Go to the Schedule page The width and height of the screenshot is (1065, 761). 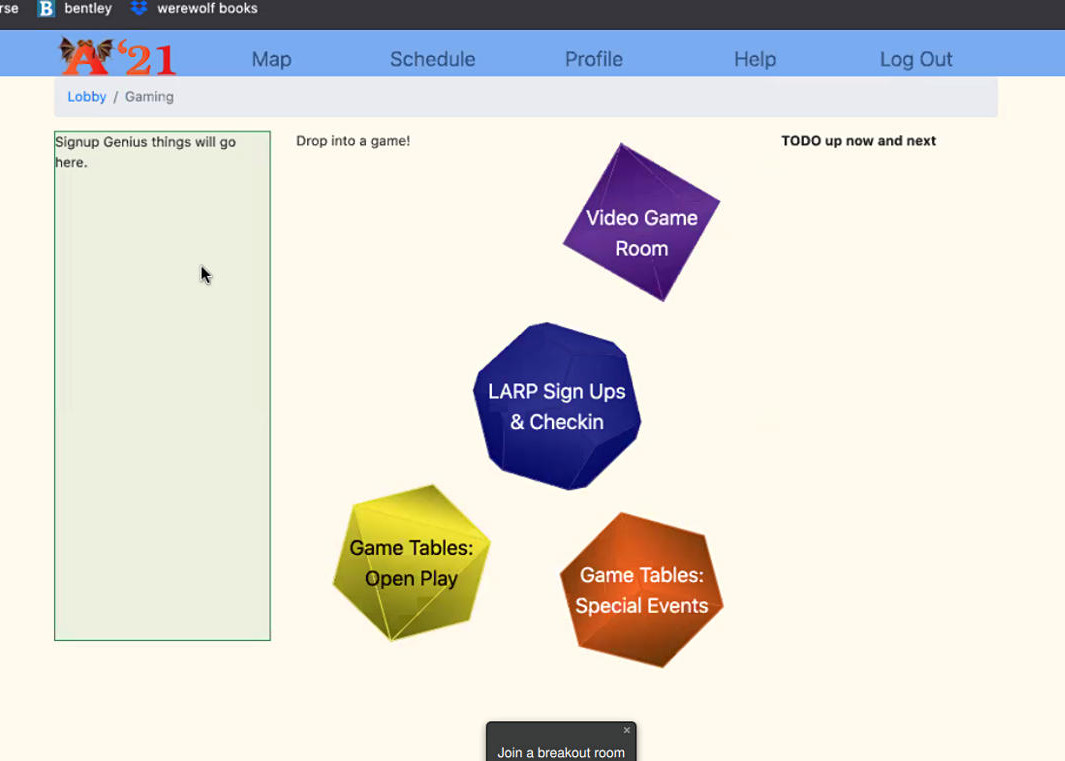[x=432, y=59]
